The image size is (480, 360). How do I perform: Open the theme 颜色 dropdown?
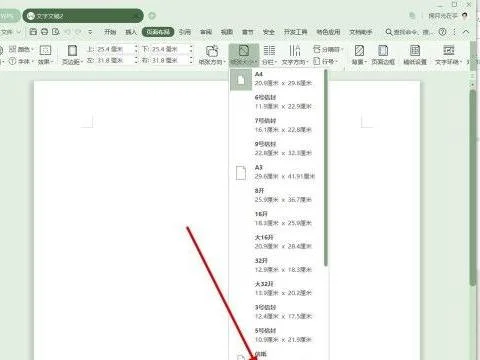[x=22, y=49]
